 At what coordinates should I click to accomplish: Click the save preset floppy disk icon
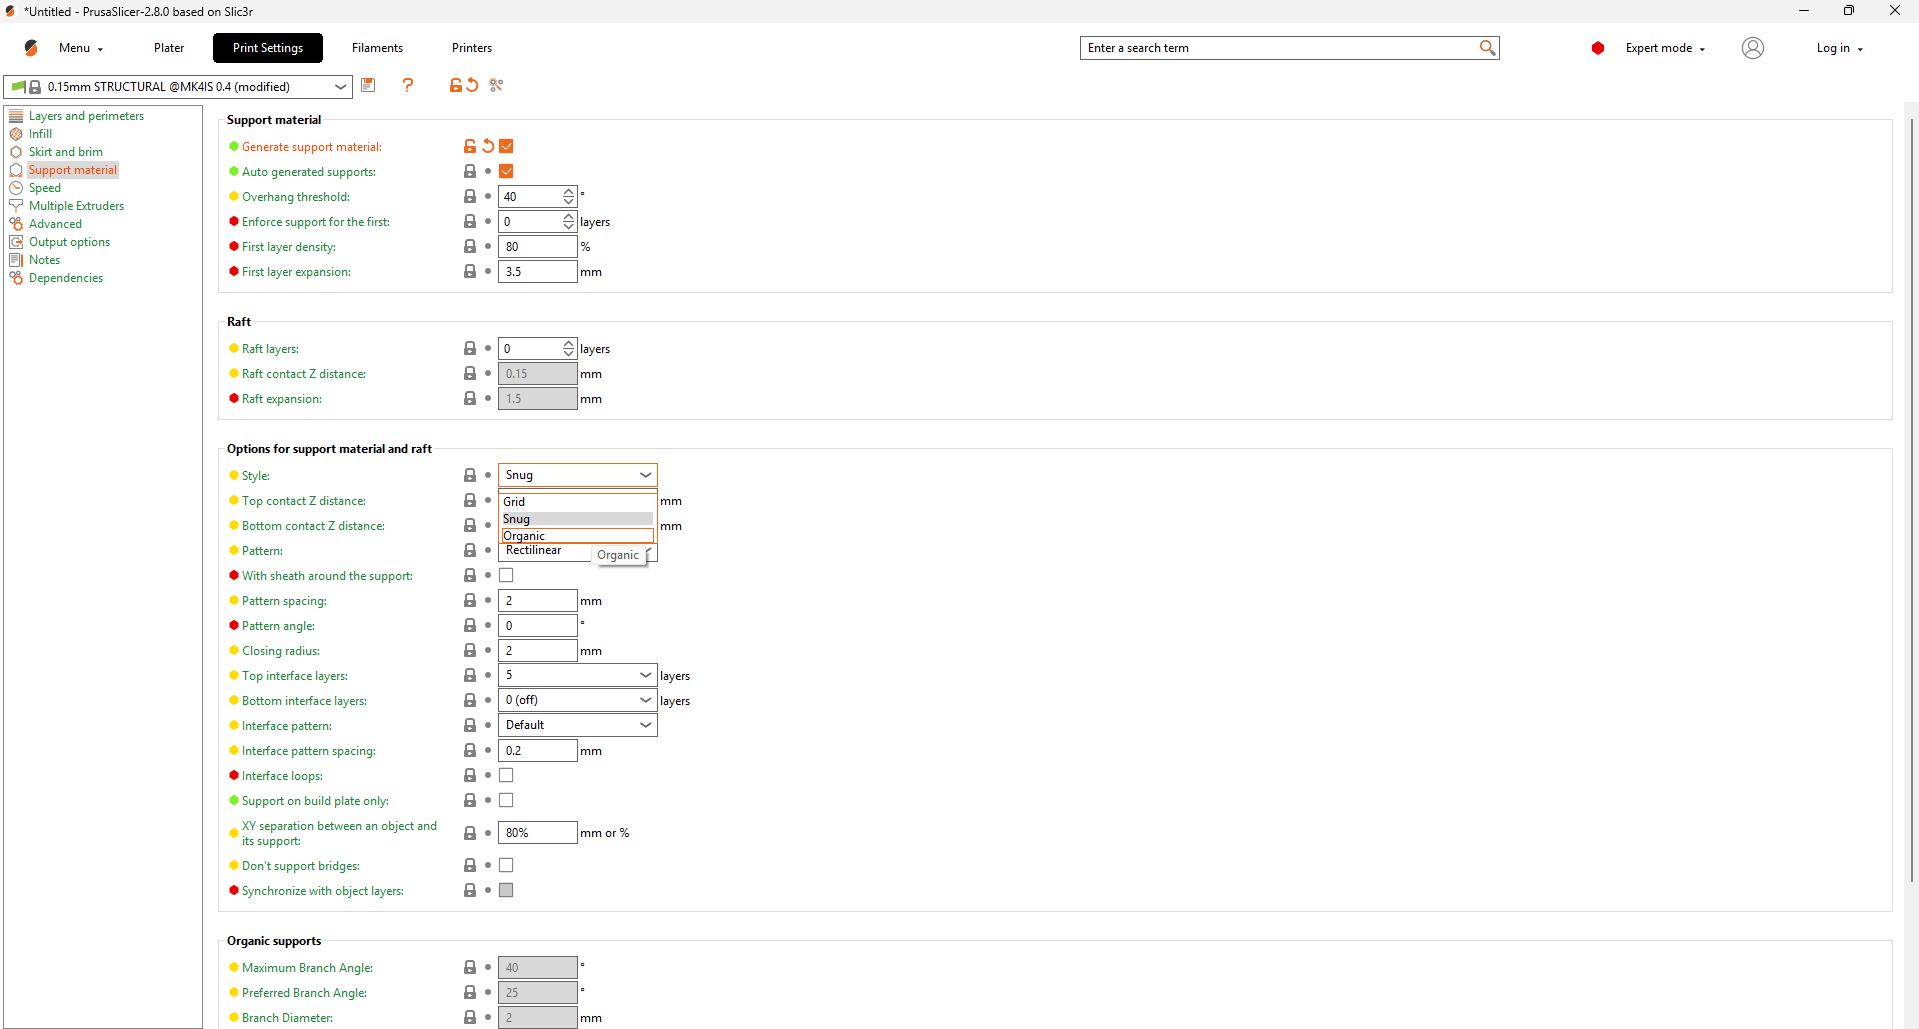tap(368, 86)
